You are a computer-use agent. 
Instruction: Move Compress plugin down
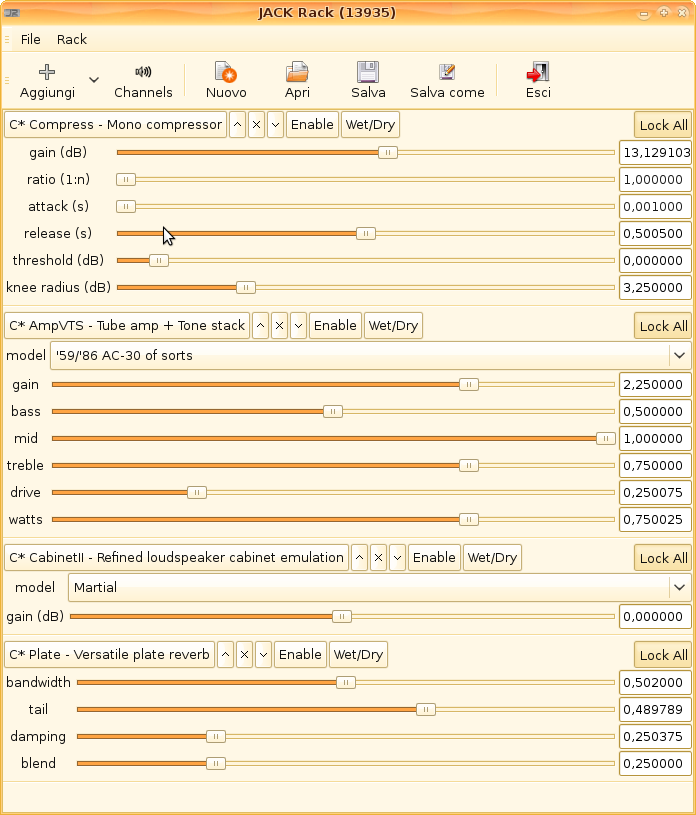[x=275, y=125]
